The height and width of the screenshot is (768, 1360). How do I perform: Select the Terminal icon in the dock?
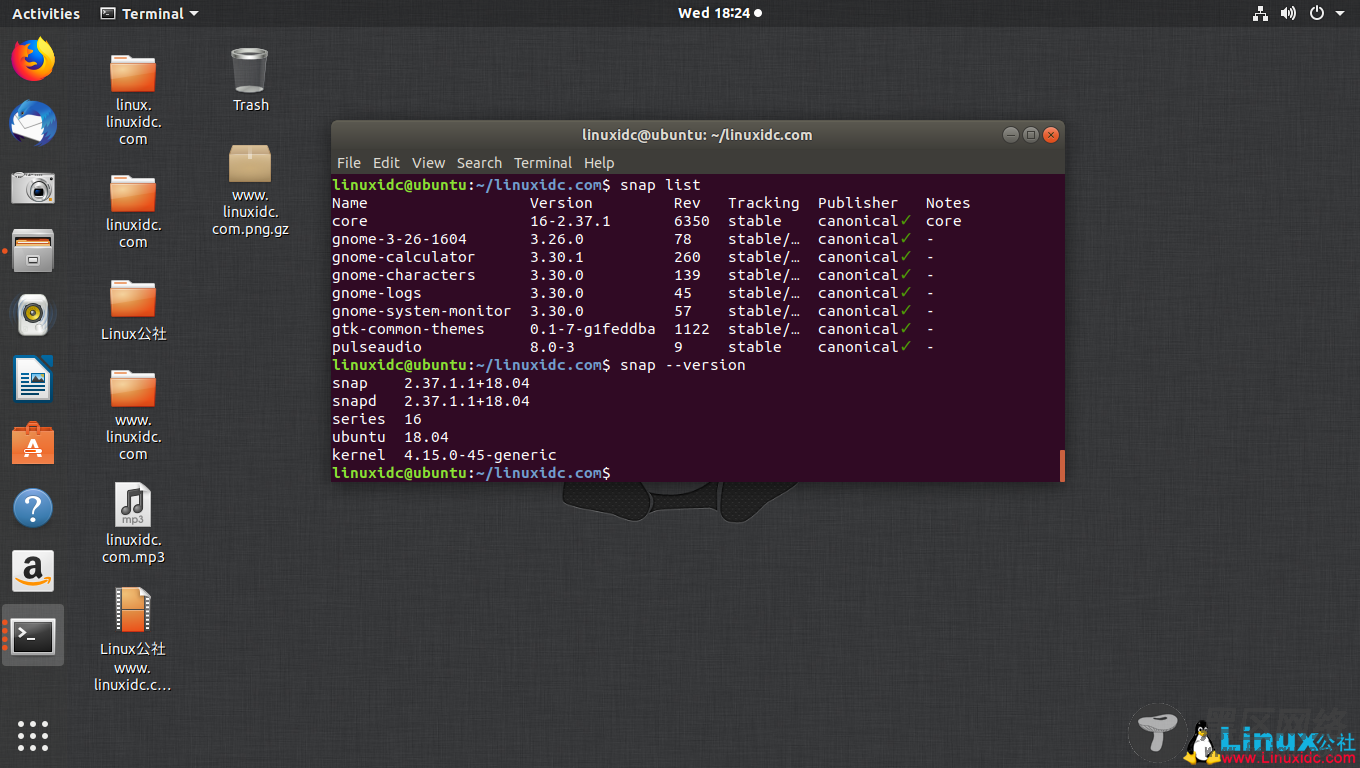(x=33, y=636)
